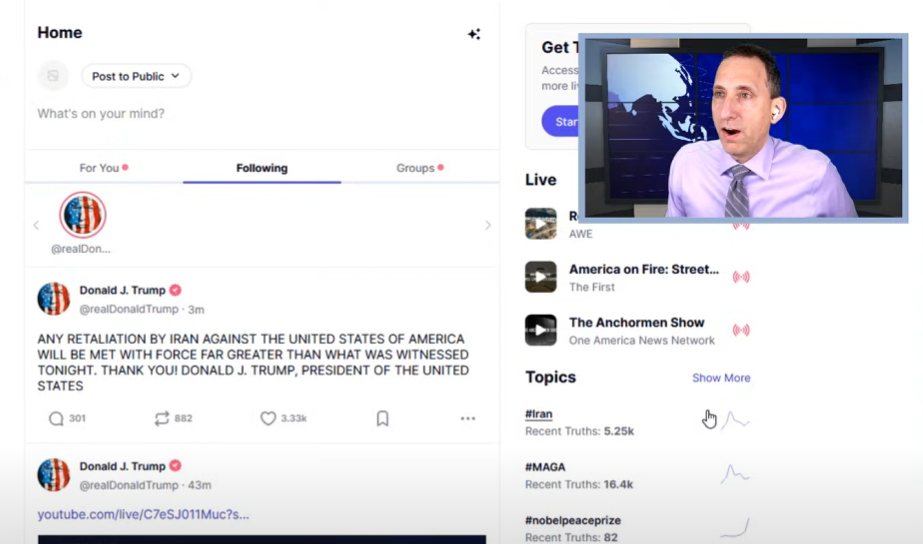Select the Following tab
The width and height of the screenshot is (923, 544).
[262, 168]
